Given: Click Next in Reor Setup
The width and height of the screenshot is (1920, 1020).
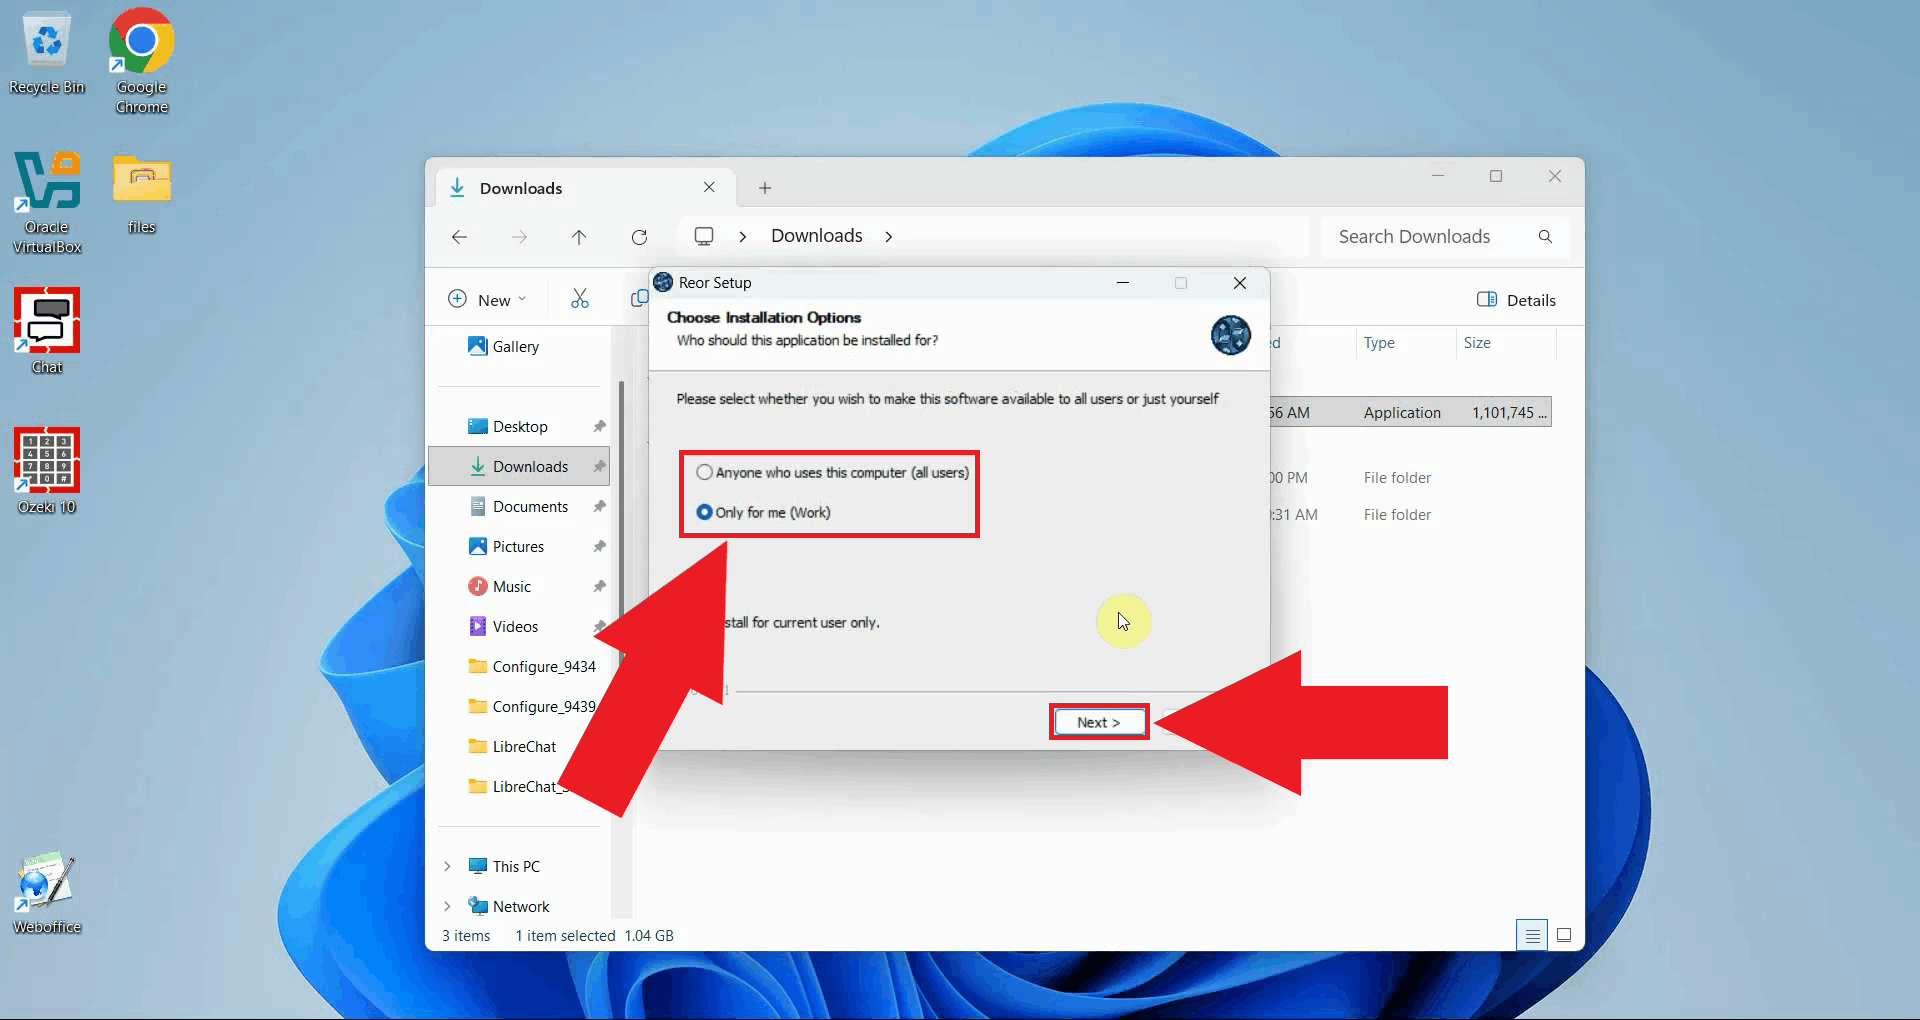Looking at the screenshot, I should point(1099,722).
